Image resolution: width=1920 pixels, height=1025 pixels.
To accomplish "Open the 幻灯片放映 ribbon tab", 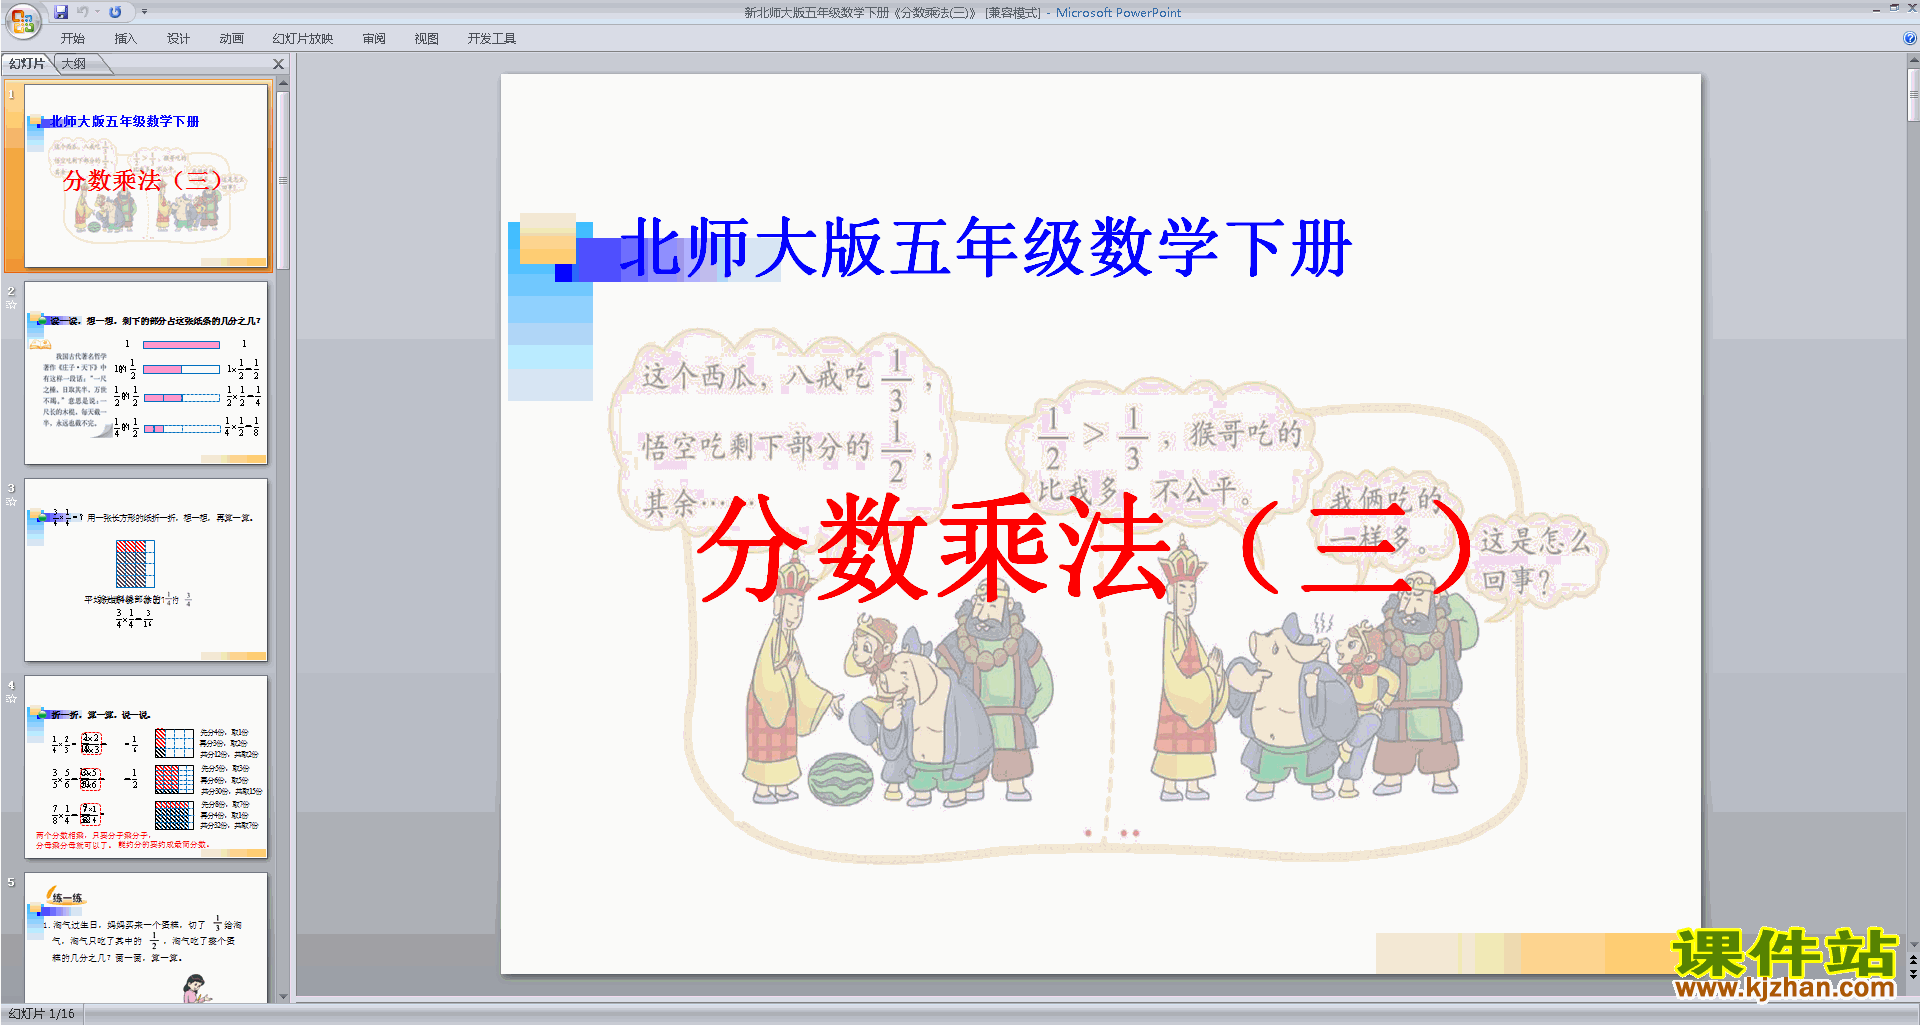I will (x=303, y=39).
